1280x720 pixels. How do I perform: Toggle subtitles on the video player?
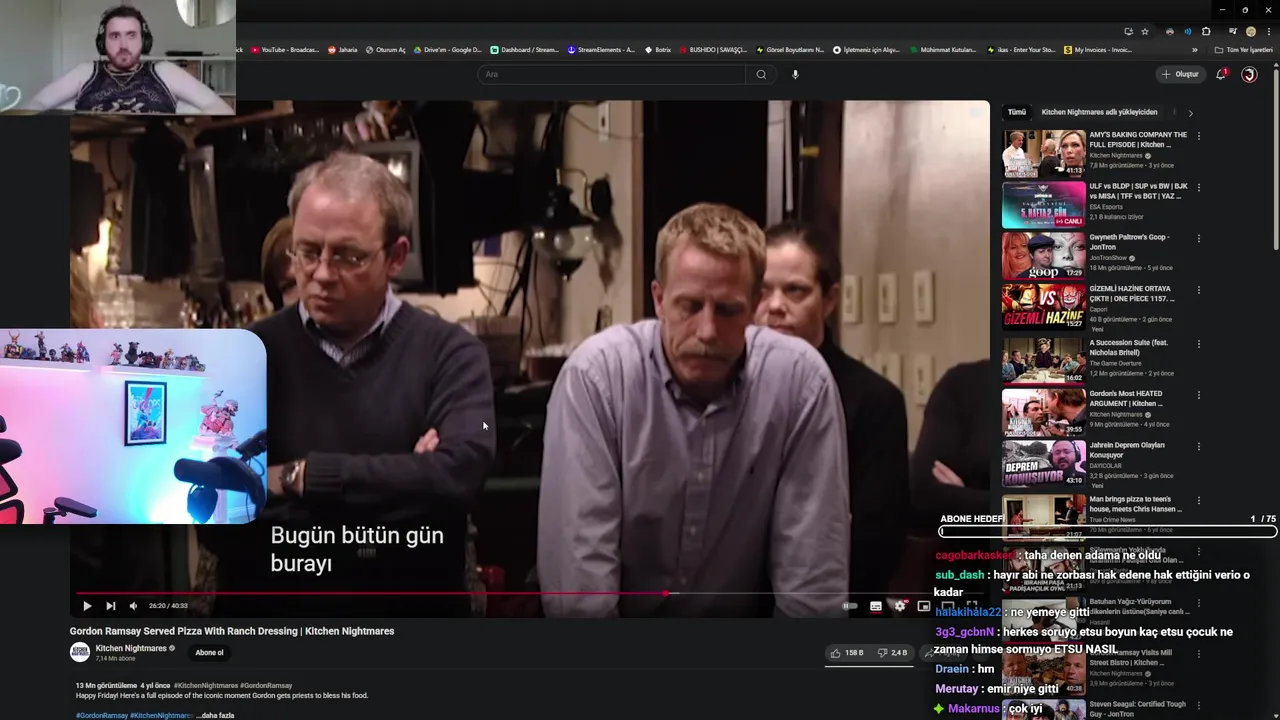pos(876,606)
